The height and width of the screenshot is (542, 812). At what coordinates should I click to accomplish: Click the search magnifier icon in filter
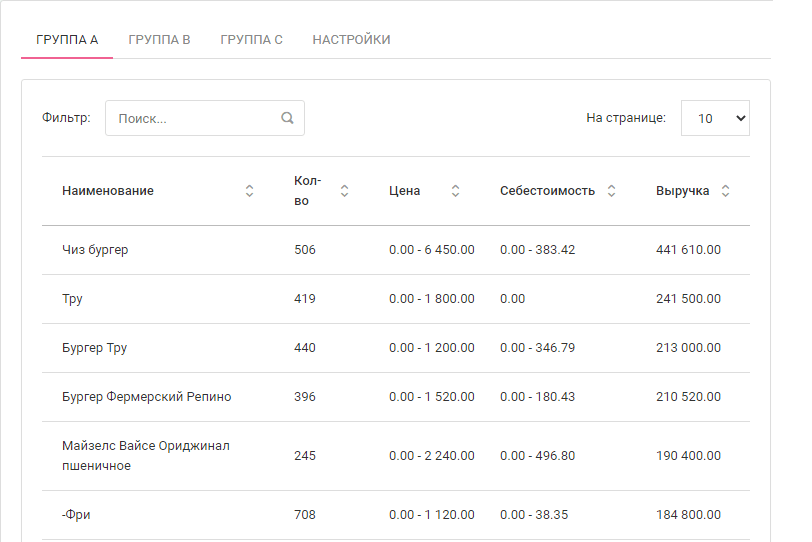click(287, 118)
